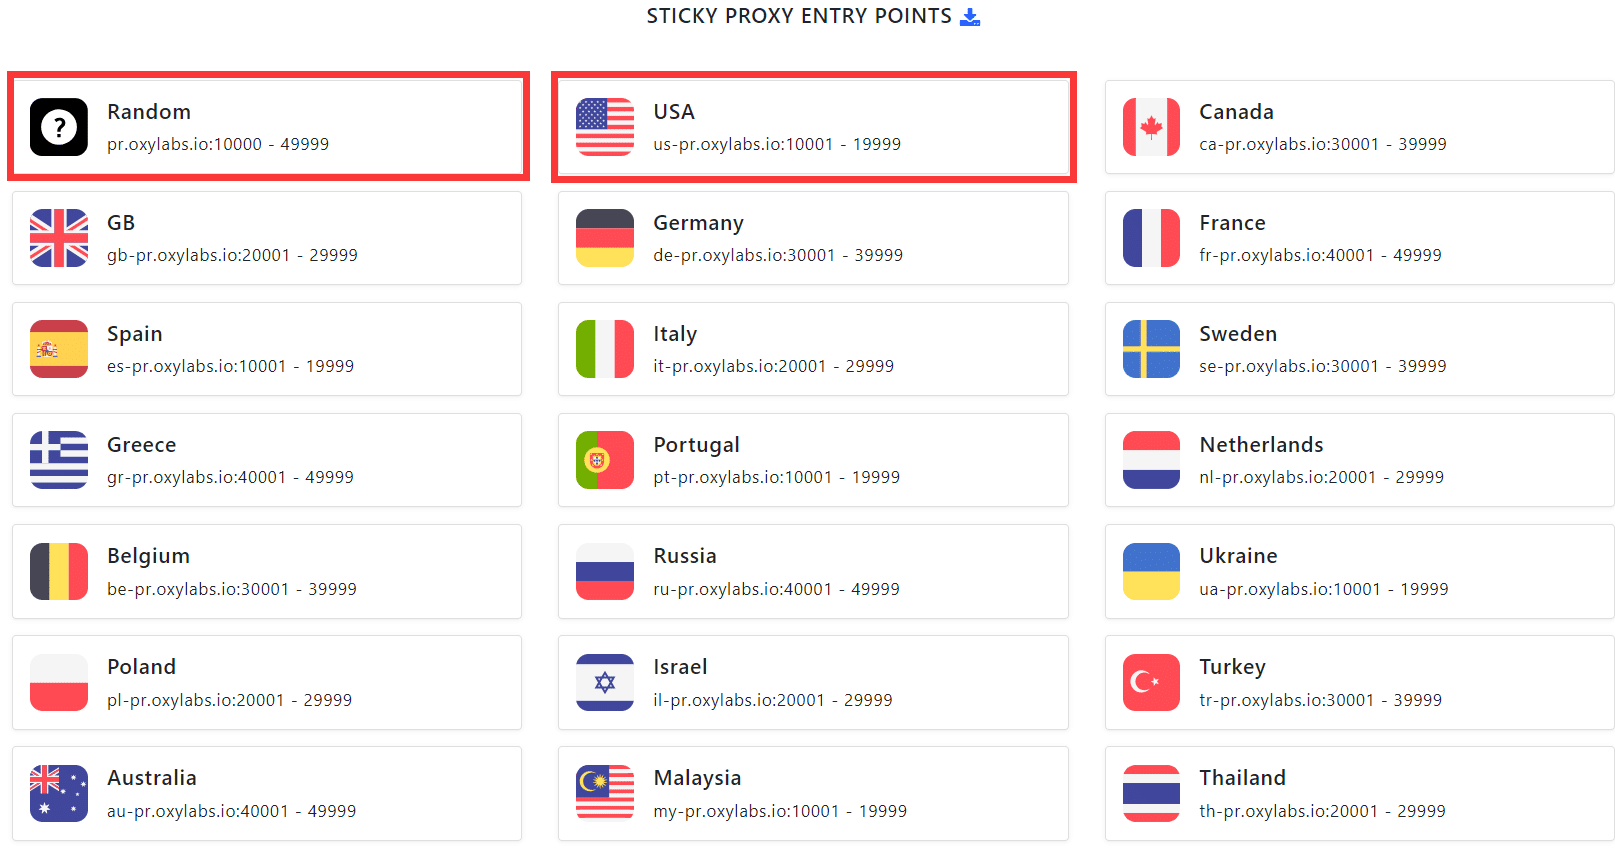Viewport: 1615px width, 852px height.
Task: Click the Random question mark icon
Action: pyautogui.click(x=59, y=127)
